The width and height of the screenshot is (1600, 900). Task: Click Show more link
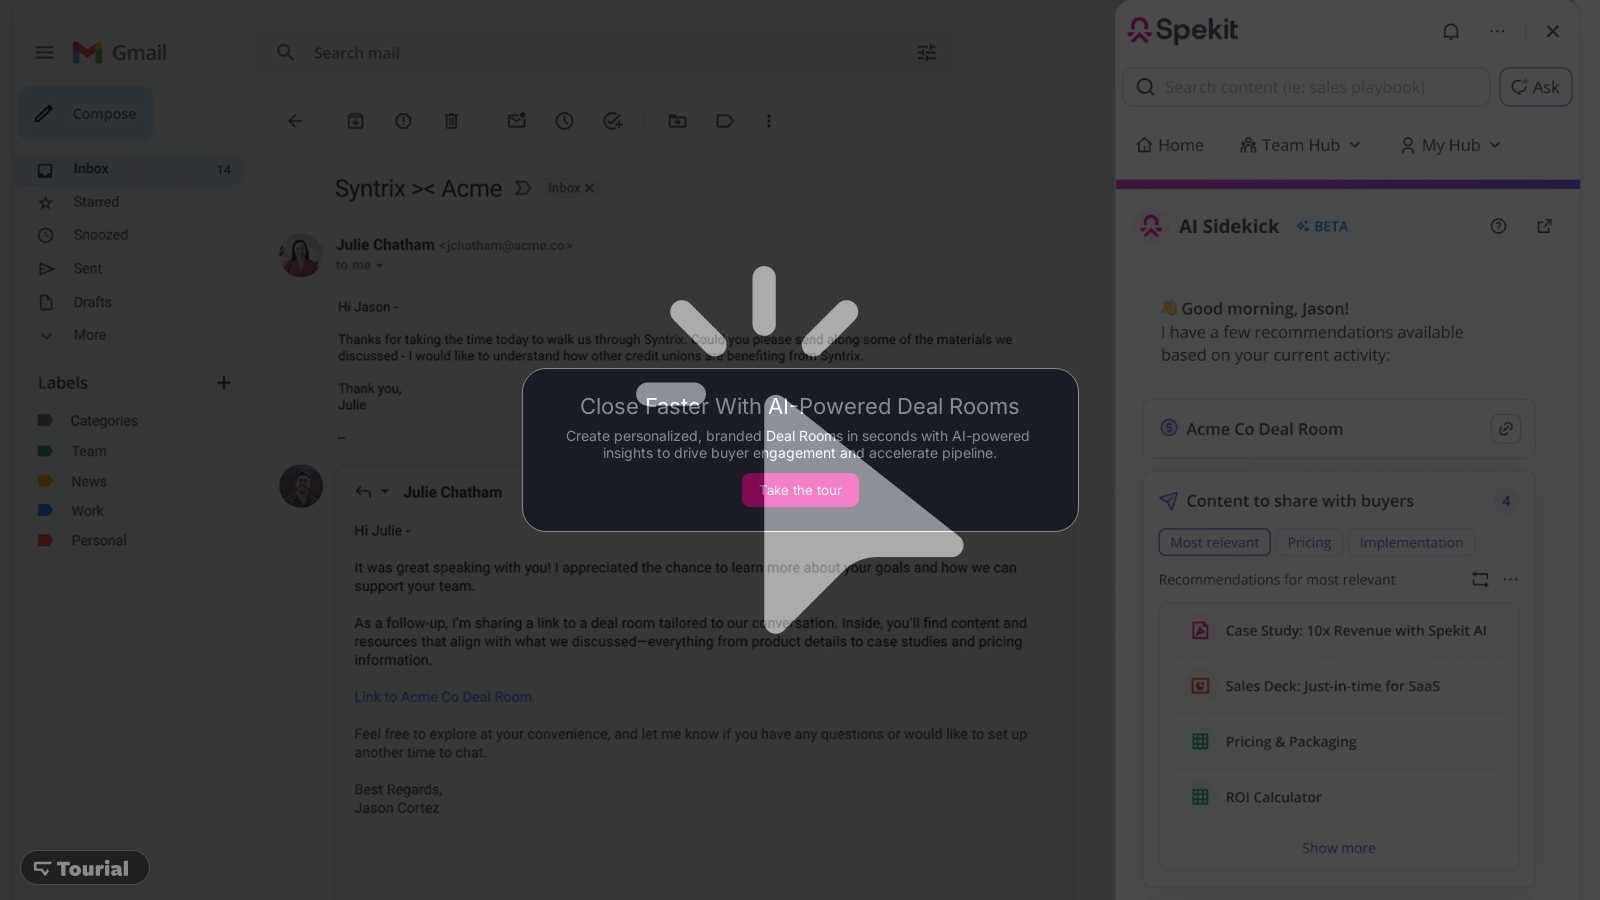click(1339, 848)
